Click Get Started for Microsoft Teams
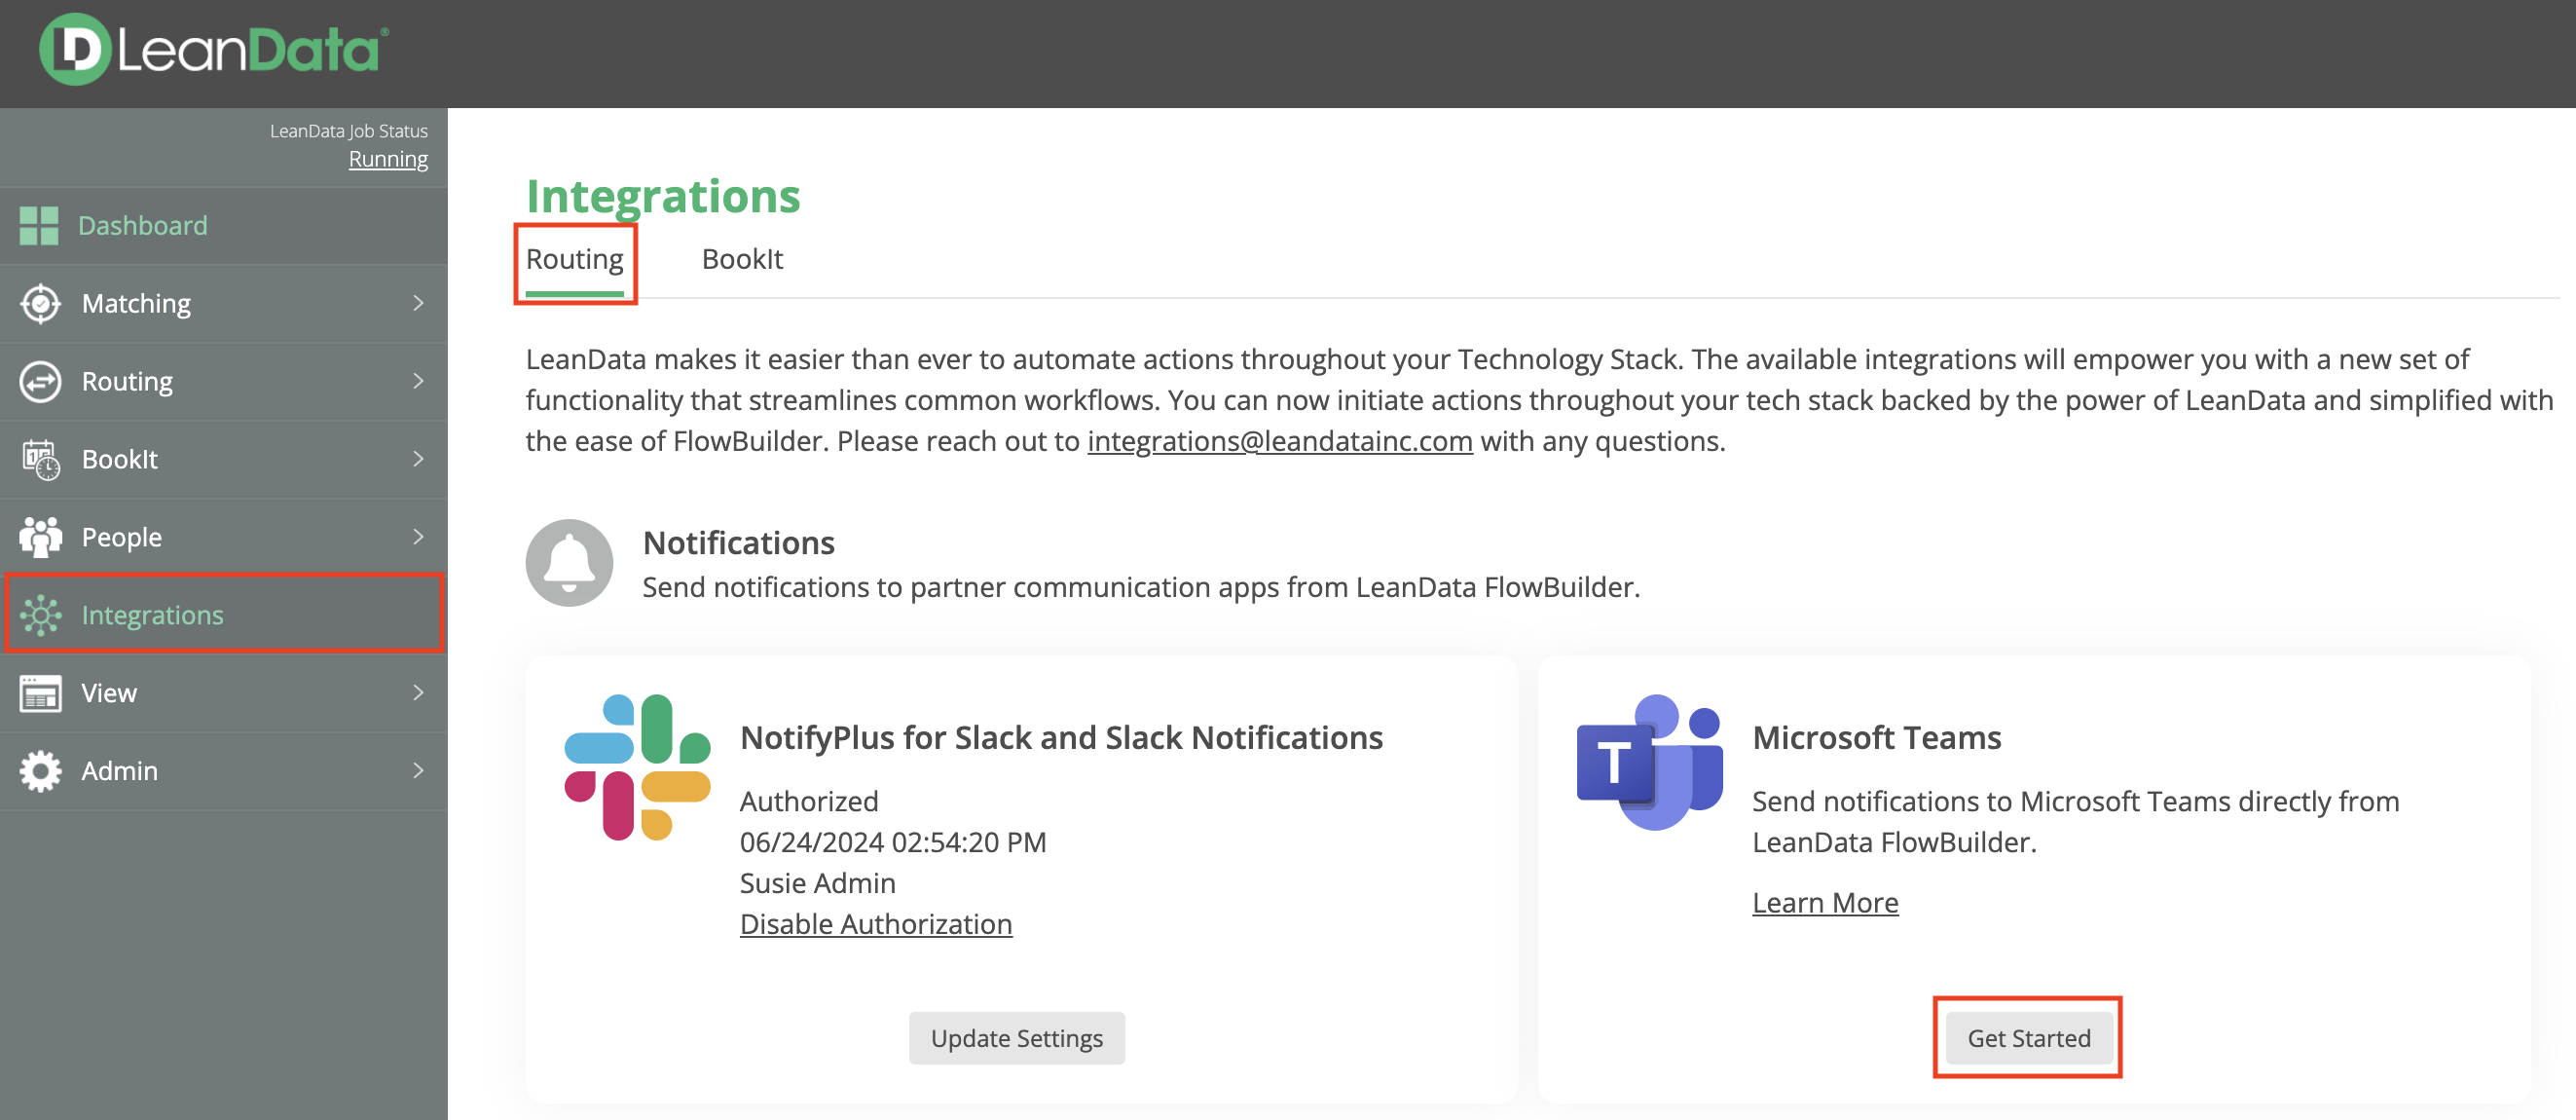 (2029, 1038)
